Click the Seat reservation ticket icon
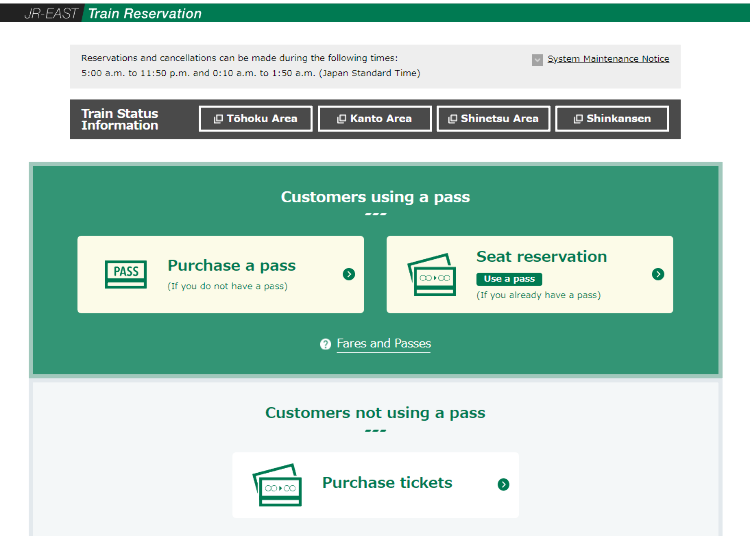 432,274
